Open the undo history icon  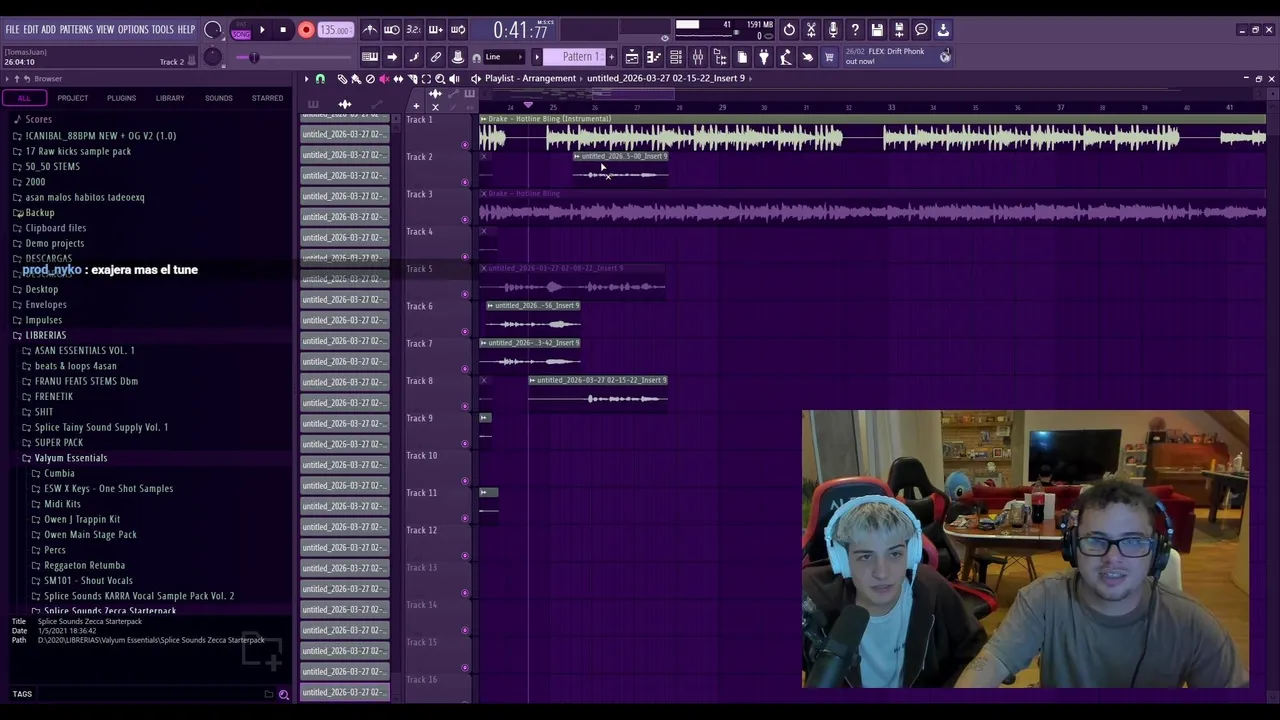coord(789,30)
